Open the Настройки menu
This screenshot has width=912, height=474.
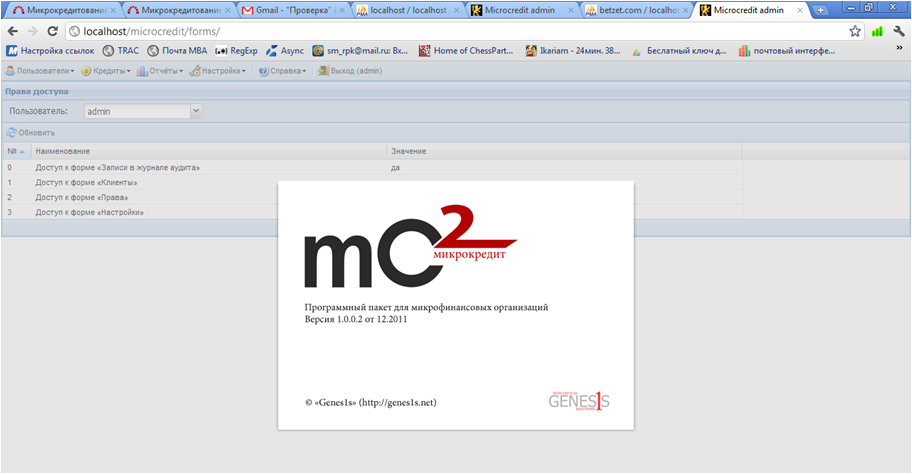pyautogui.click(x=218, y=71)
